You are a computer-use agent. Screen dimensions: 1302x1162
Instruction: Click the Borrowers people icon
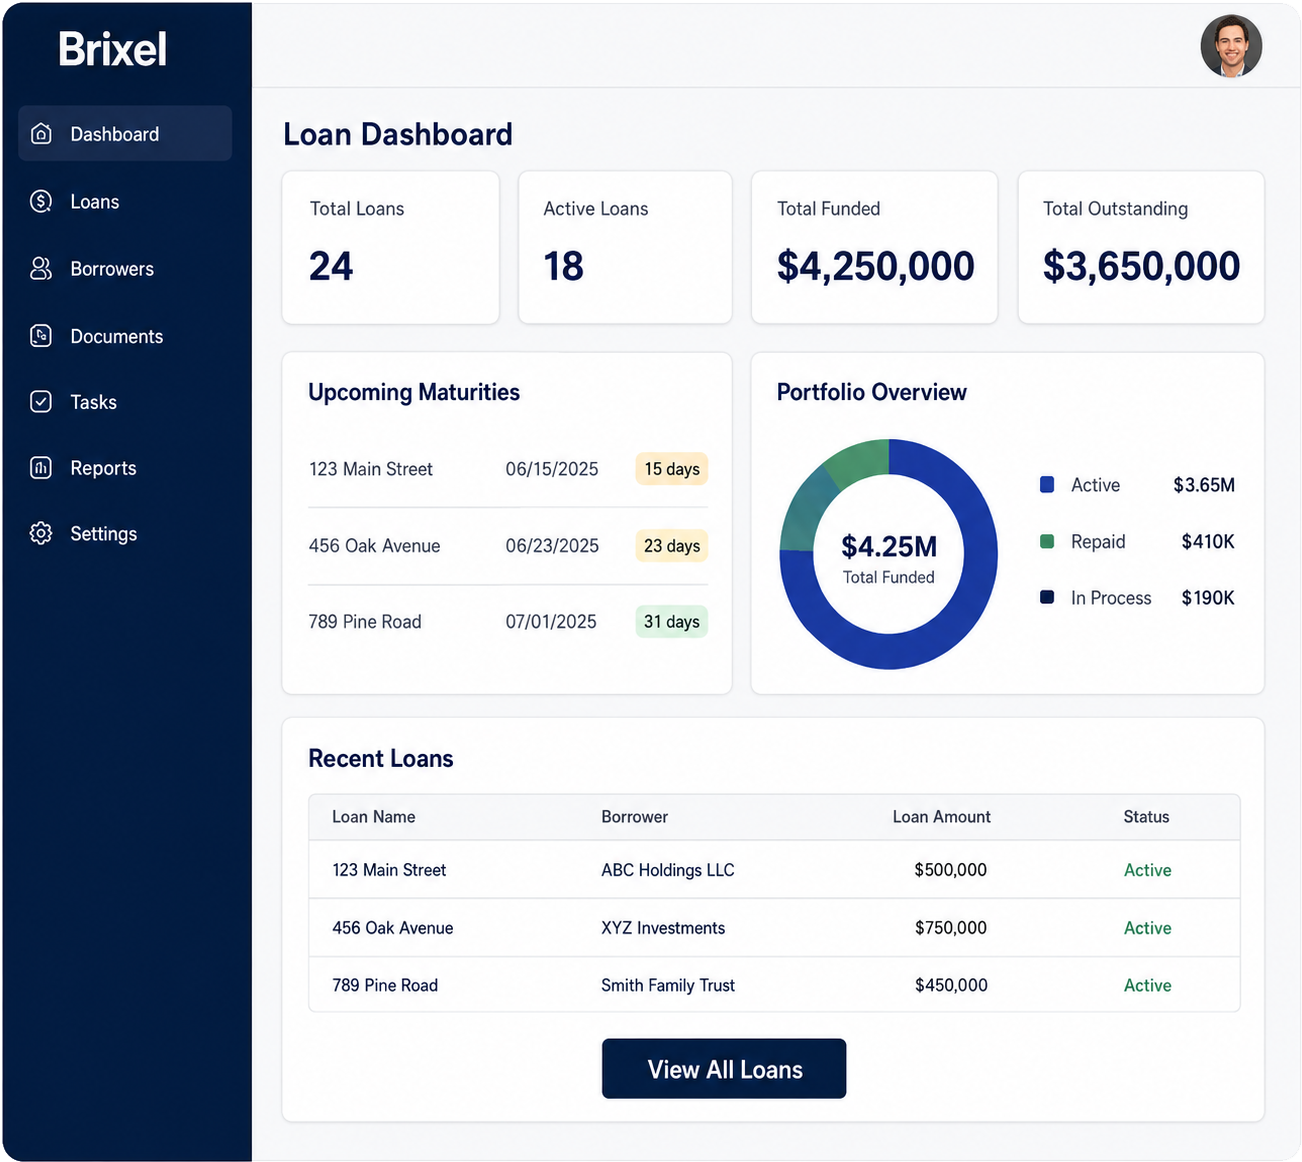click(x=41, y=269)
